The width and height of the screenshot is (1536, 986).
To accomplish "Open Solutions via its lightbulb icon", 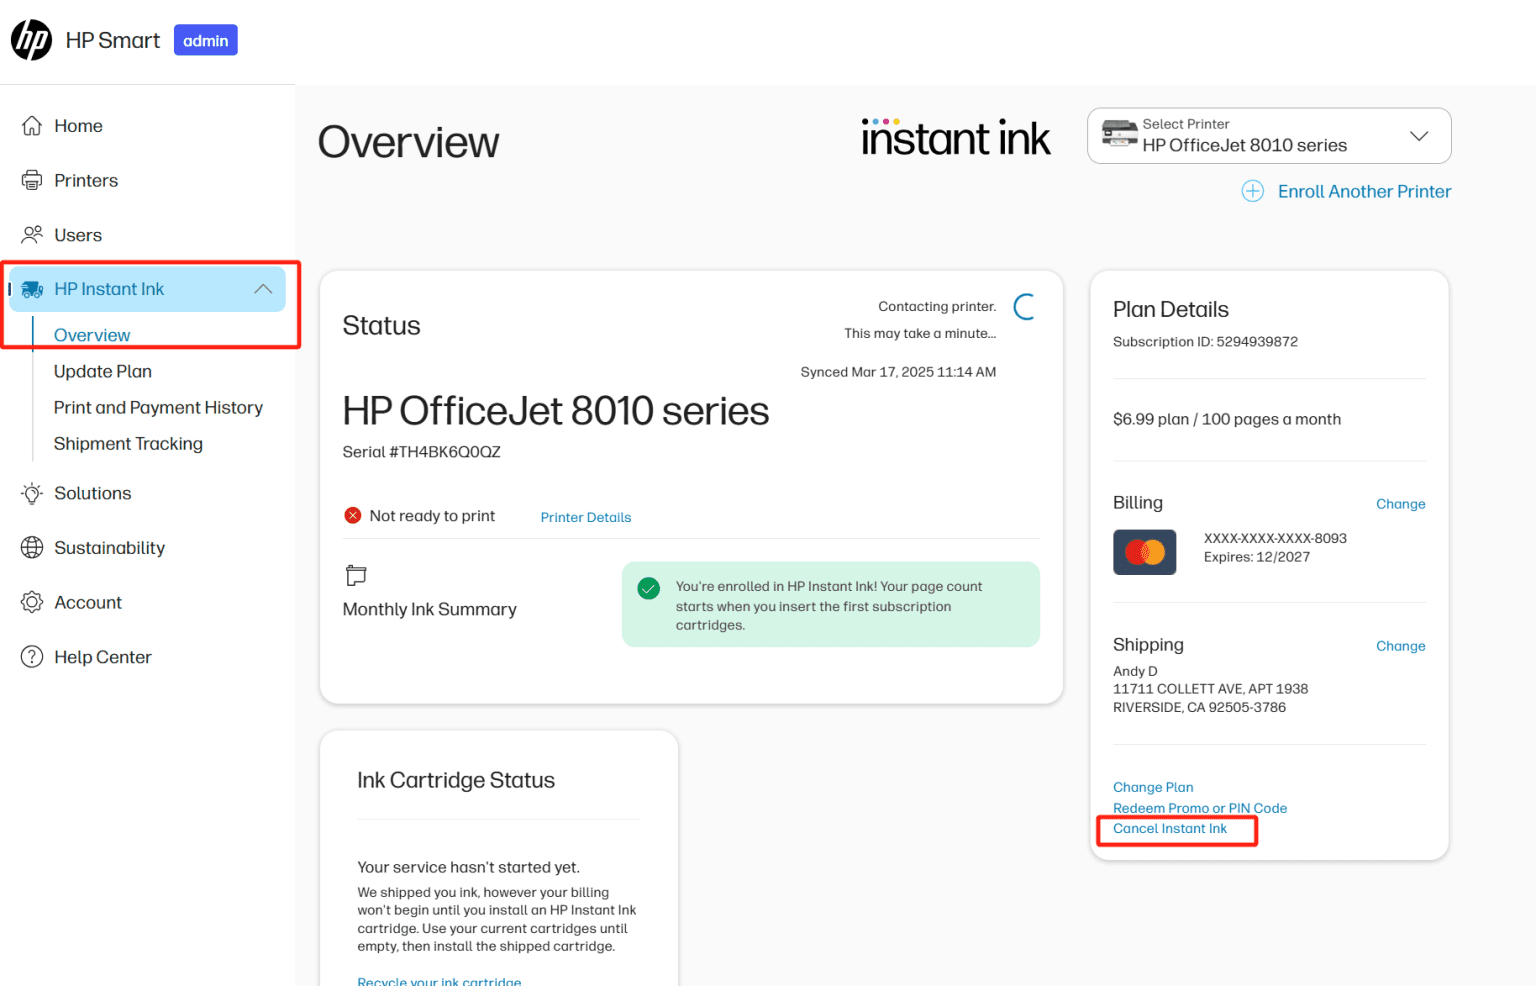I will click(31, 493).
